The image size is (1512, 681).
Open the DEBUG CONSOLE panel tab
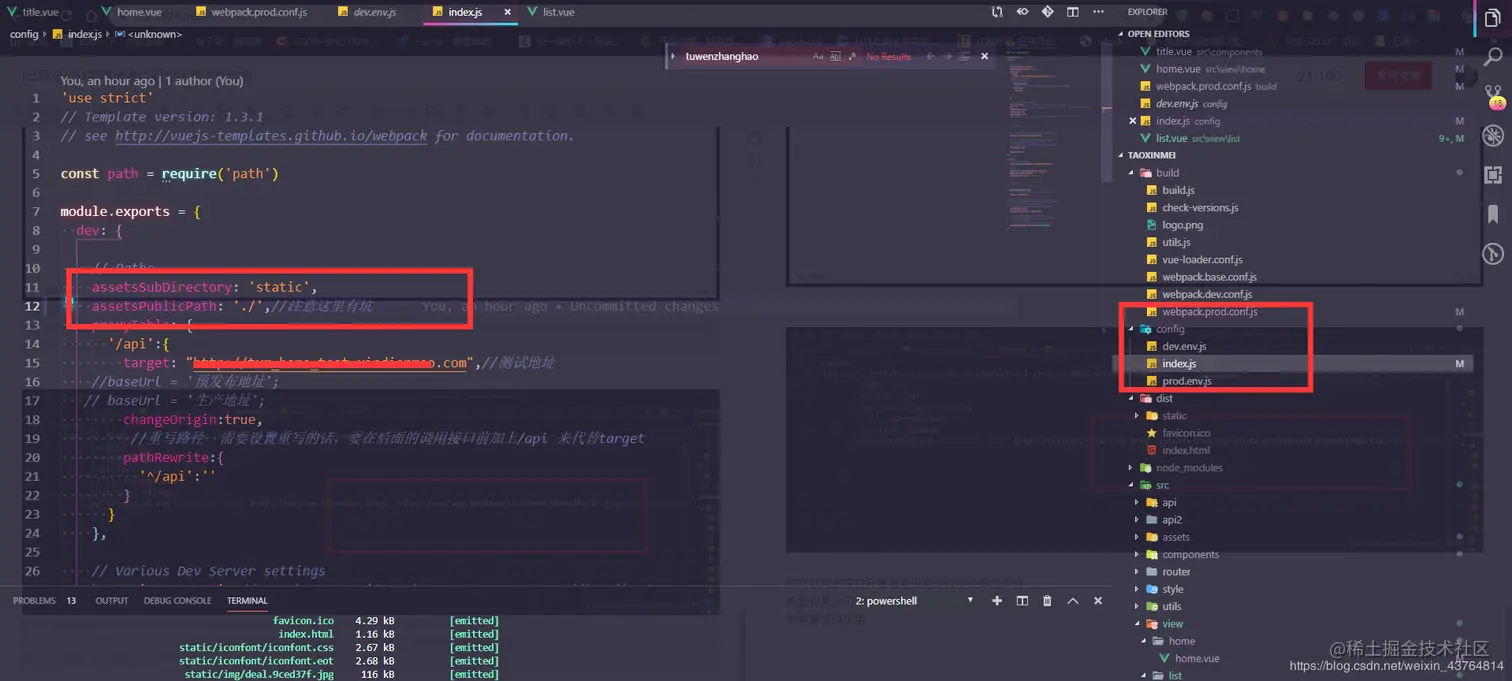pos(178,601)
